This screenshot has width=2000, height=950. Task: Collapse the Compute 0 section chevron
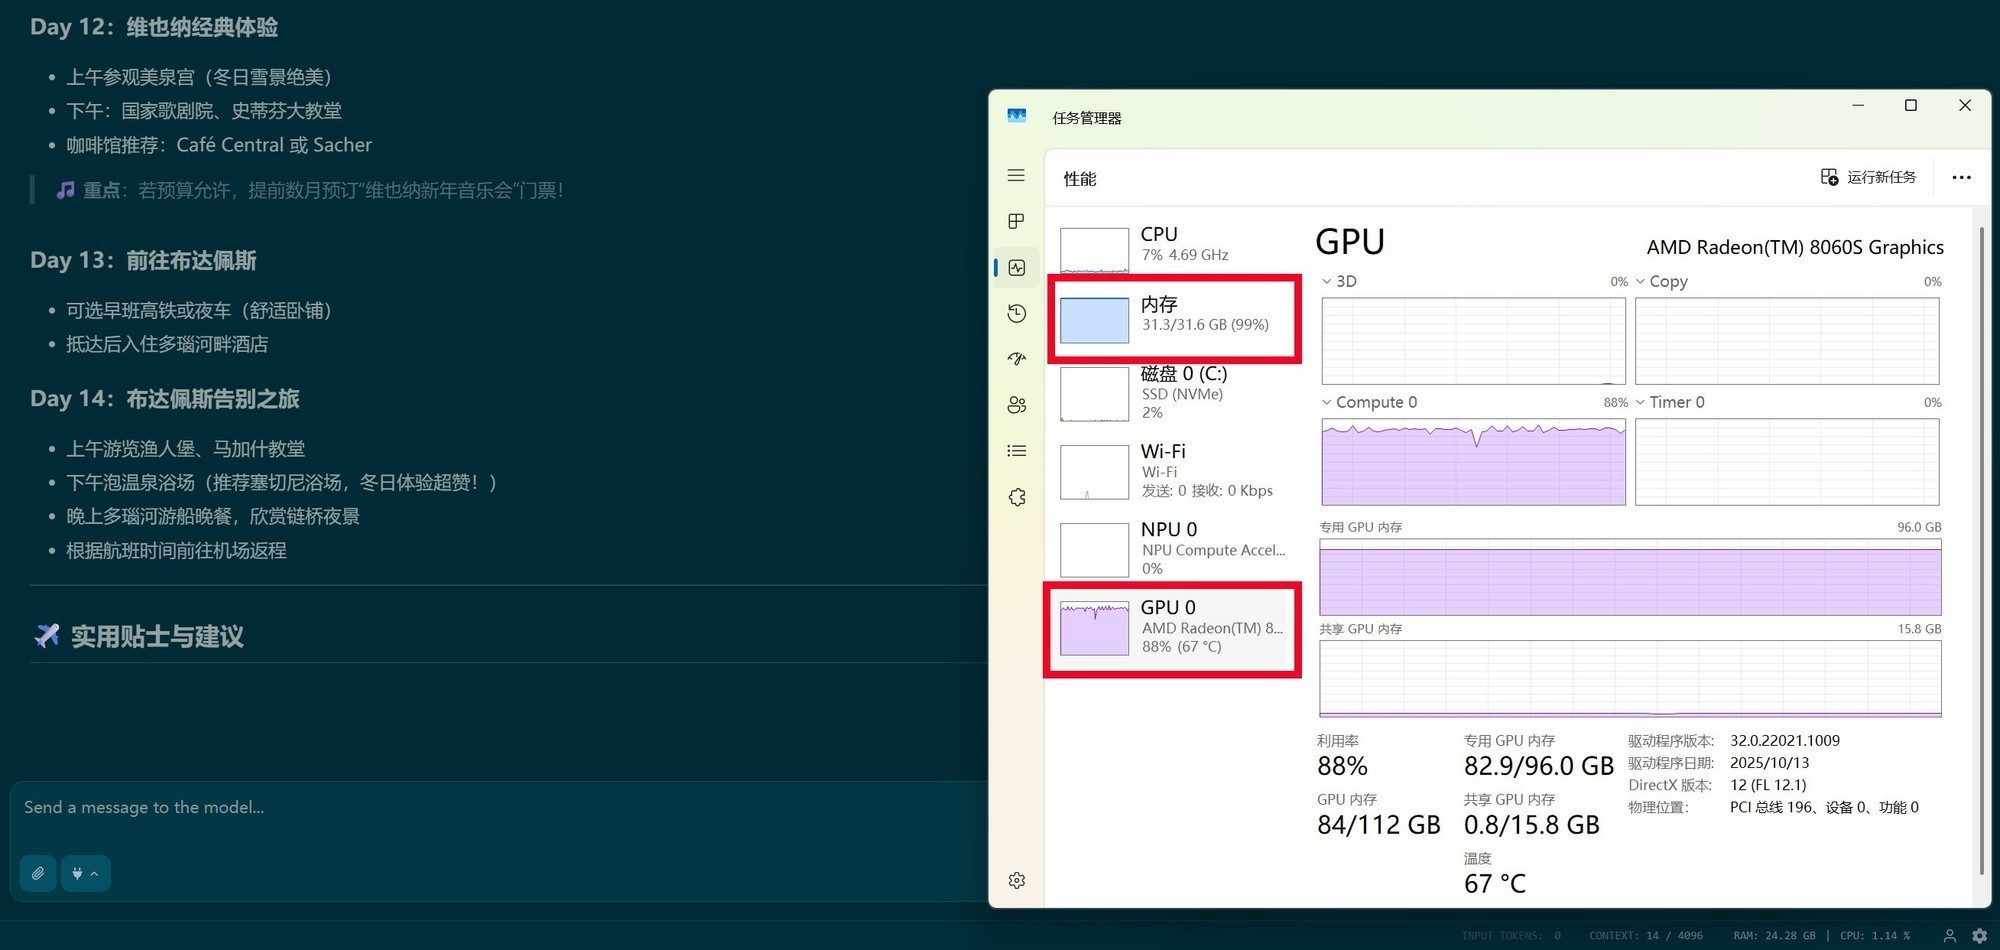[1324, 402]
